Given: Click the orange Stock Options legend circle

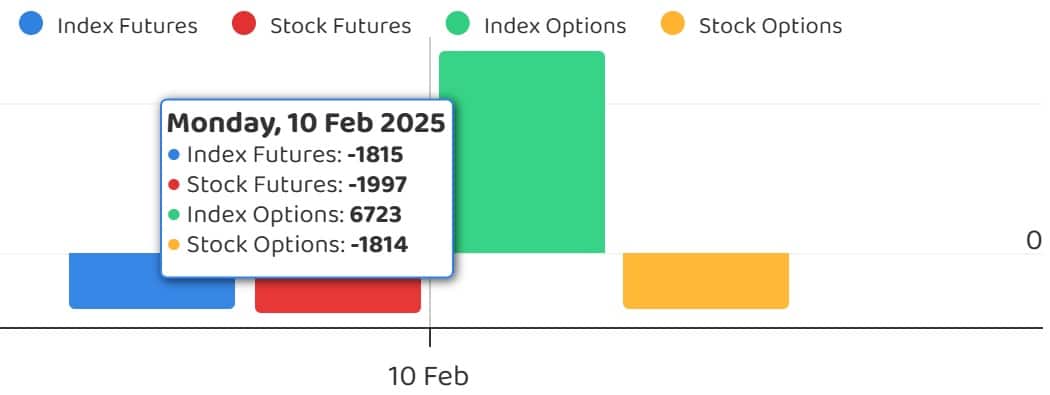Looking at the screenshot, I should coord(672,24).
